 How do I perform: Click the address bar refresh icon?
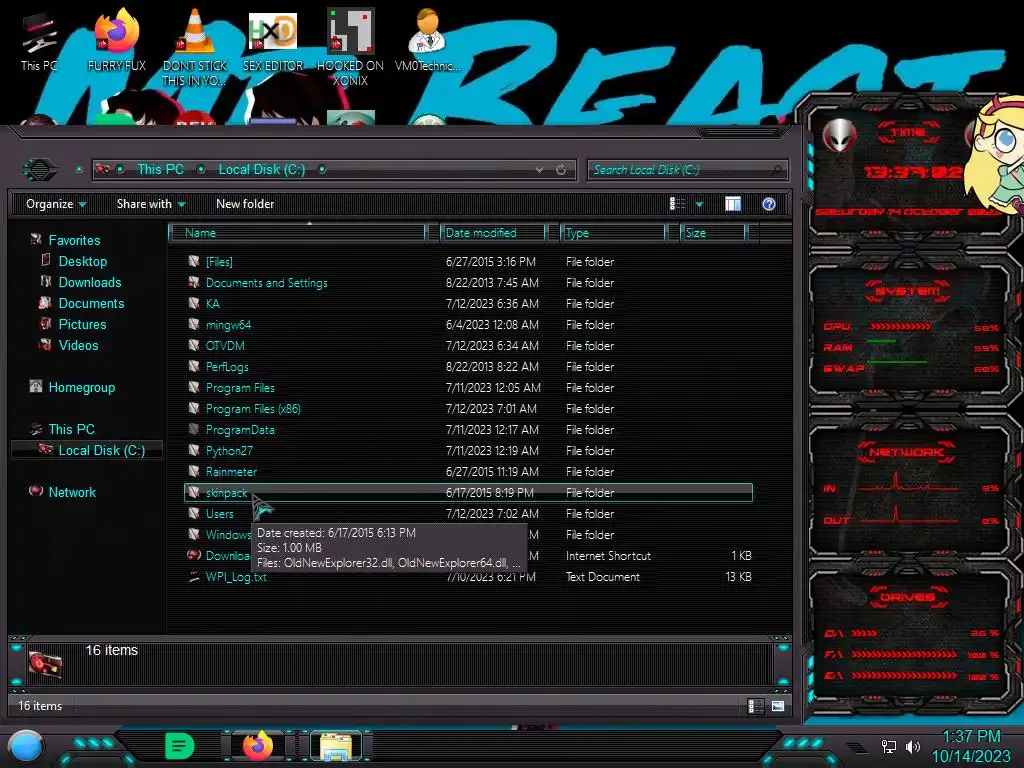[561, 170]
